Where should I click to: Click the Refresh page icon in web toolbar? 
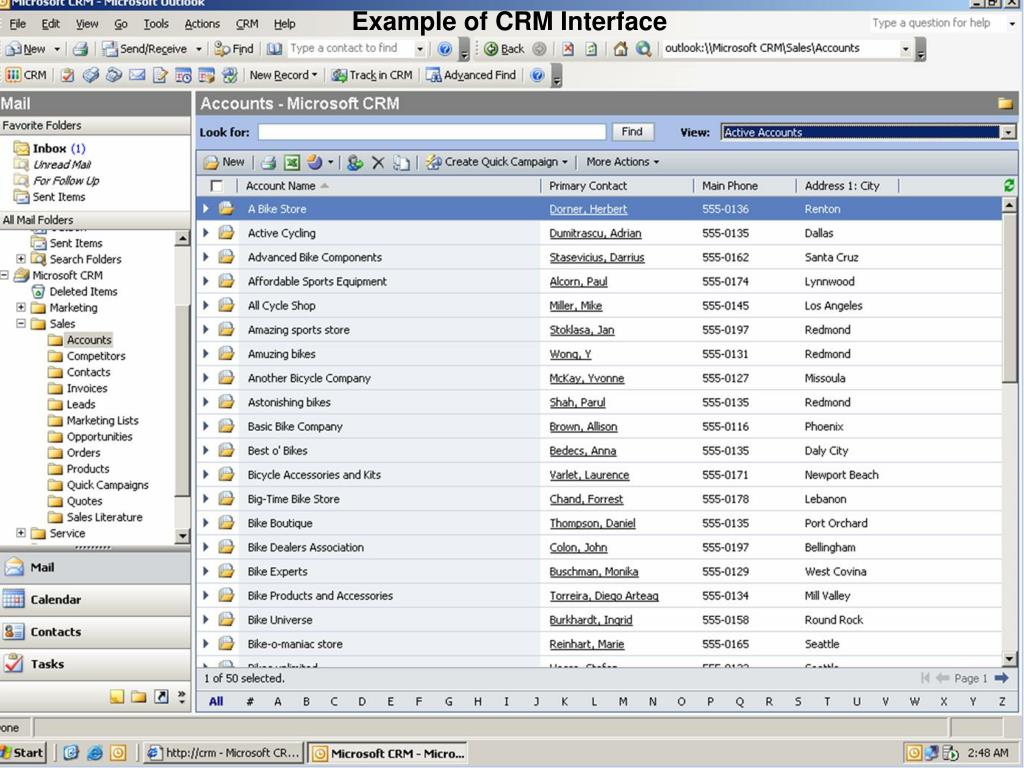pyautogui.click(x=592, y=49)
